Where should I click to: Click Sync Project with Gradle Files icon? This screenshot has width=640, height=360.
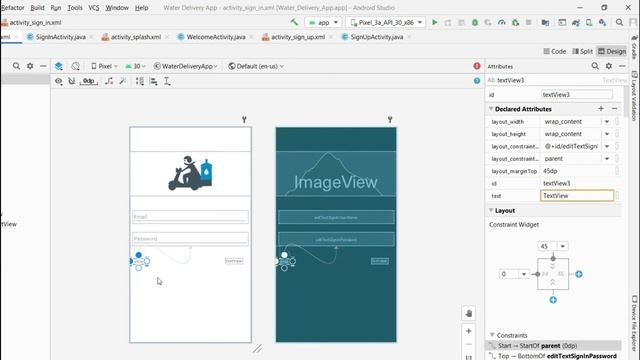[x=576, y=22]
